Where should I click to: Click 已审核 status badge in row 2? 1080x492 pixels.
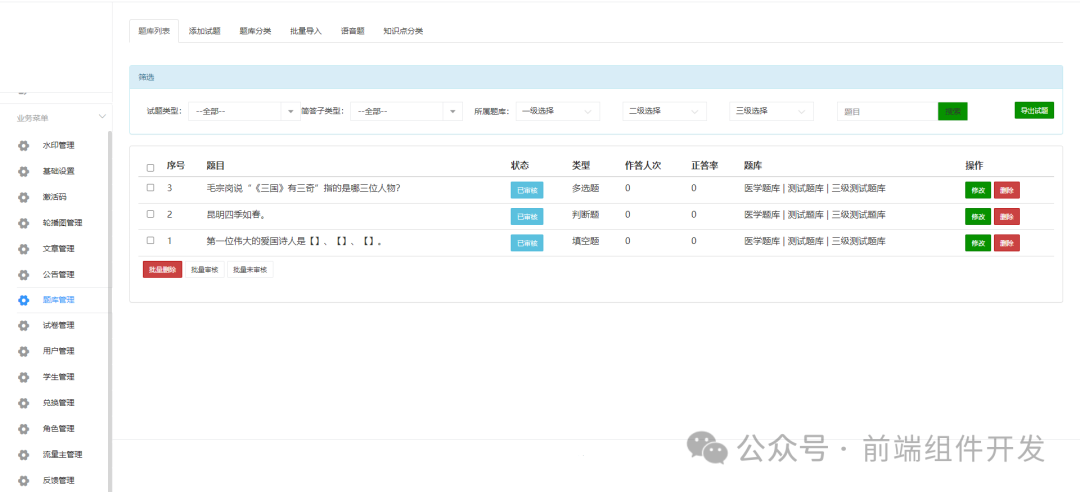coord(527,216)
